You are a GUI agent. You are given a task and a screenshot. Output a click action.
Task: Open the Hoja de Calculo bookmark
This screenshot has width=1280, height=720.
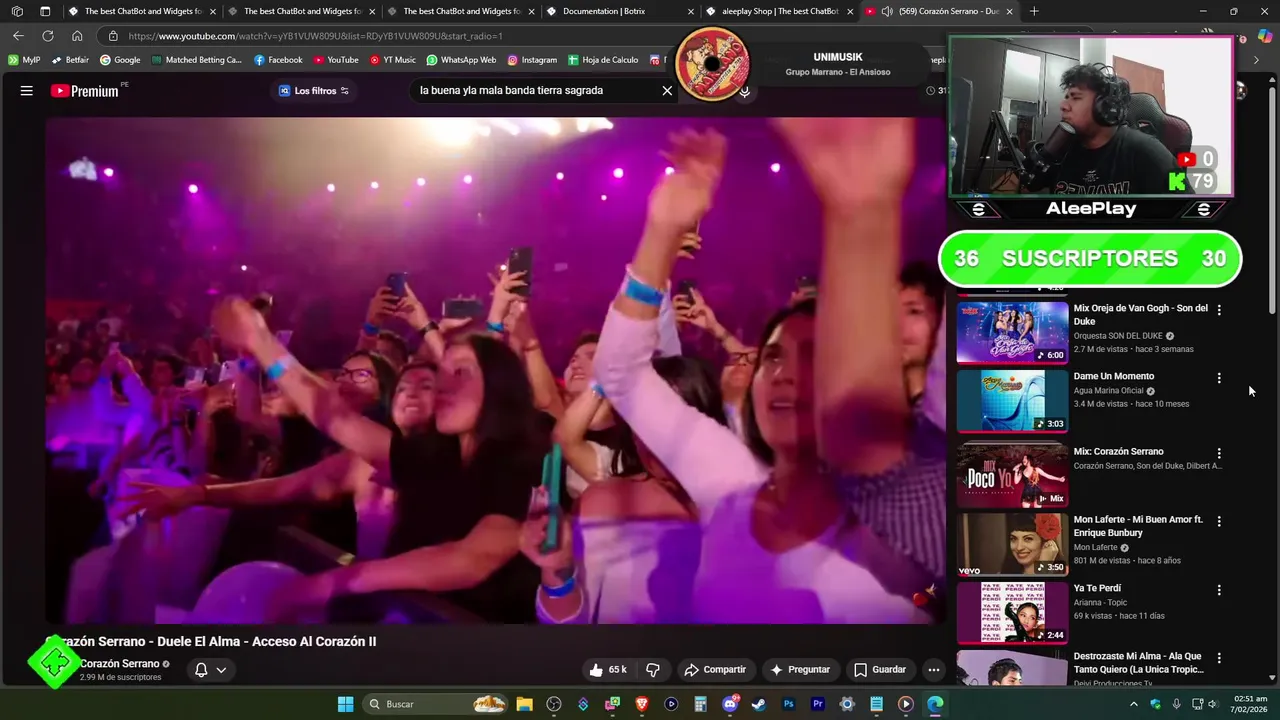click(603, 60)
